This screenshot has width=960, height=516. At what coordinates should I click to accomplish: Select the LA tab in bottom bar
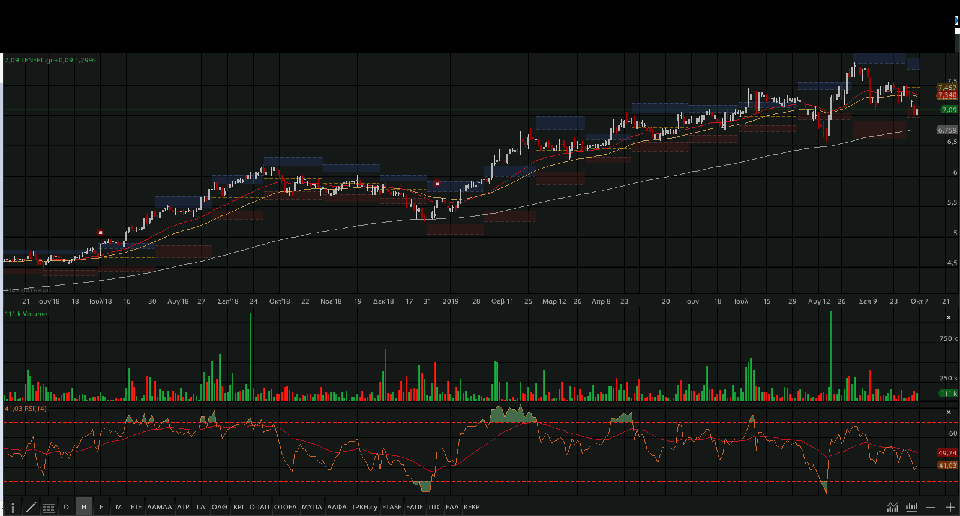[x=200, y=508]
